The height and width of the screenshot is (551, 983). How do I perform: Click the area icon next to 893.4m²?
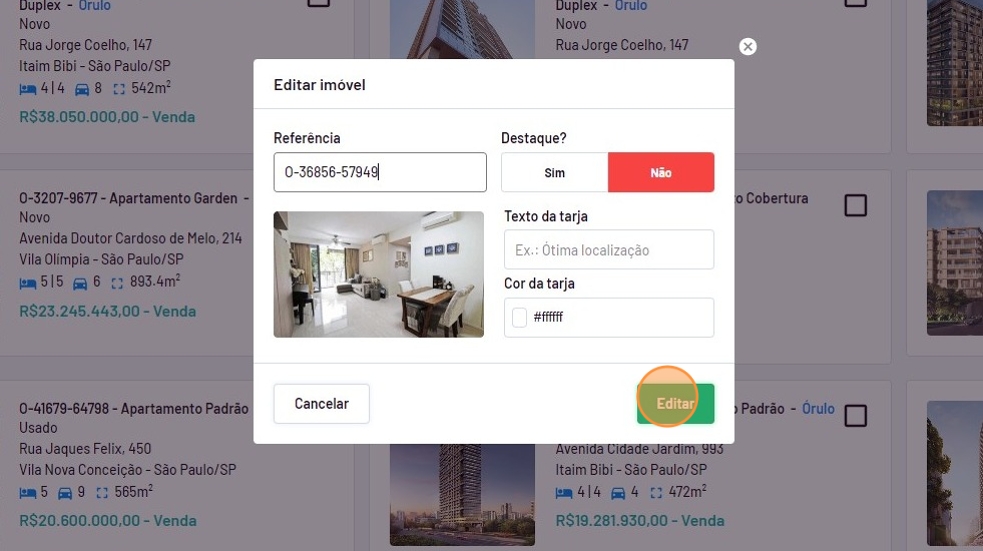(117, 283)
